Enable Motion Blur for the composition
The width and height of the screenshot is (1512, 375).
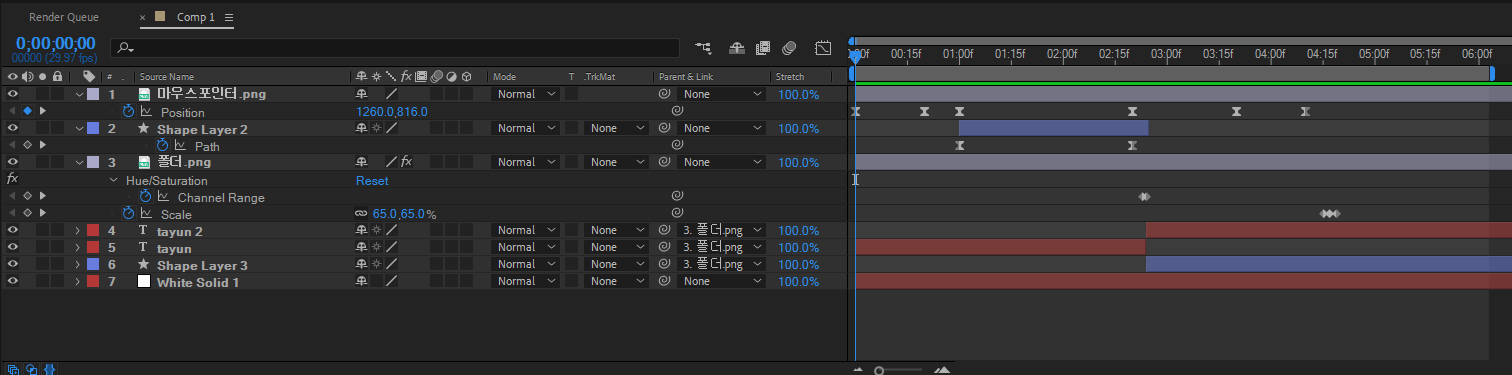click(x=789, y=47)
